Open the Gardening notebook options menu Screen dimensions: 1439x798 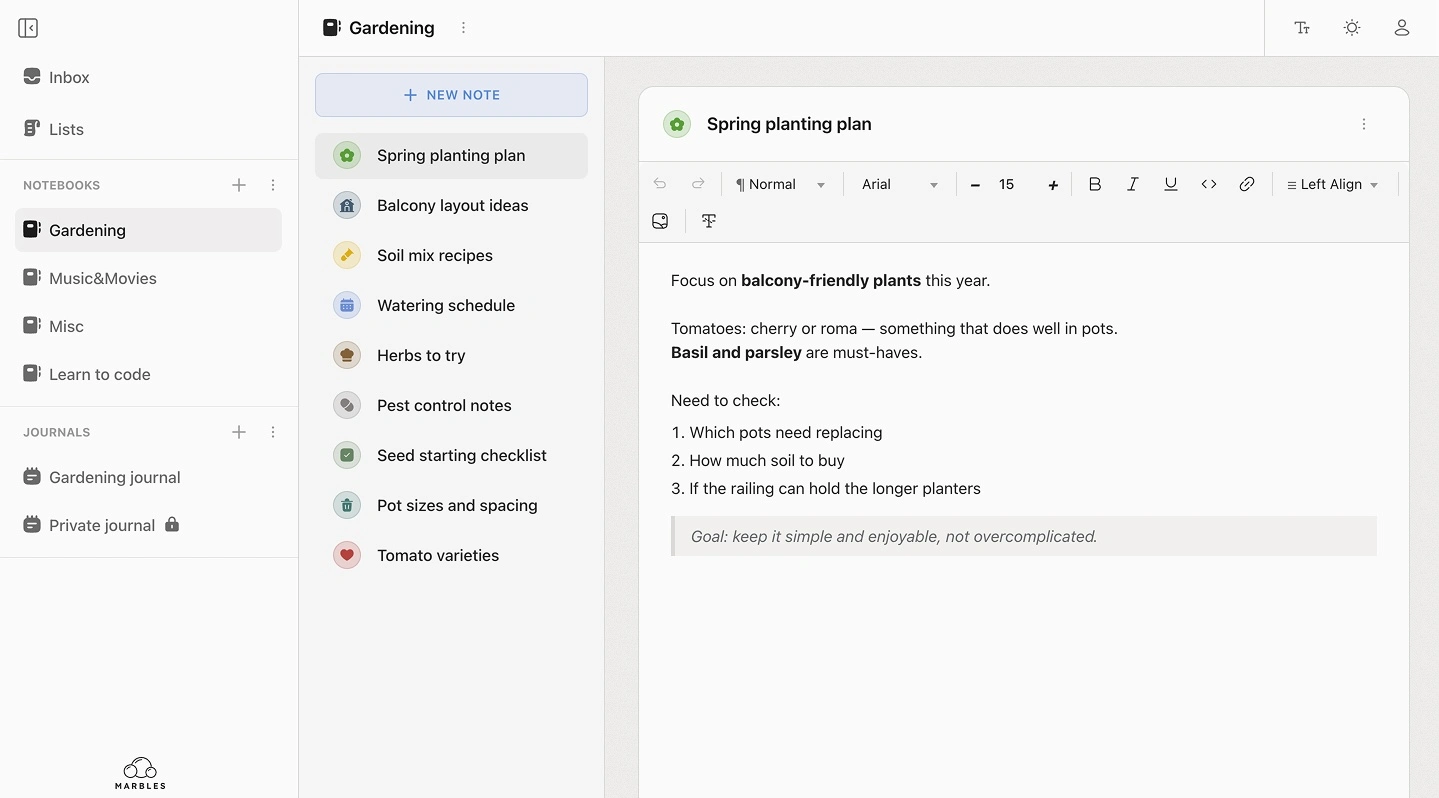463,28
